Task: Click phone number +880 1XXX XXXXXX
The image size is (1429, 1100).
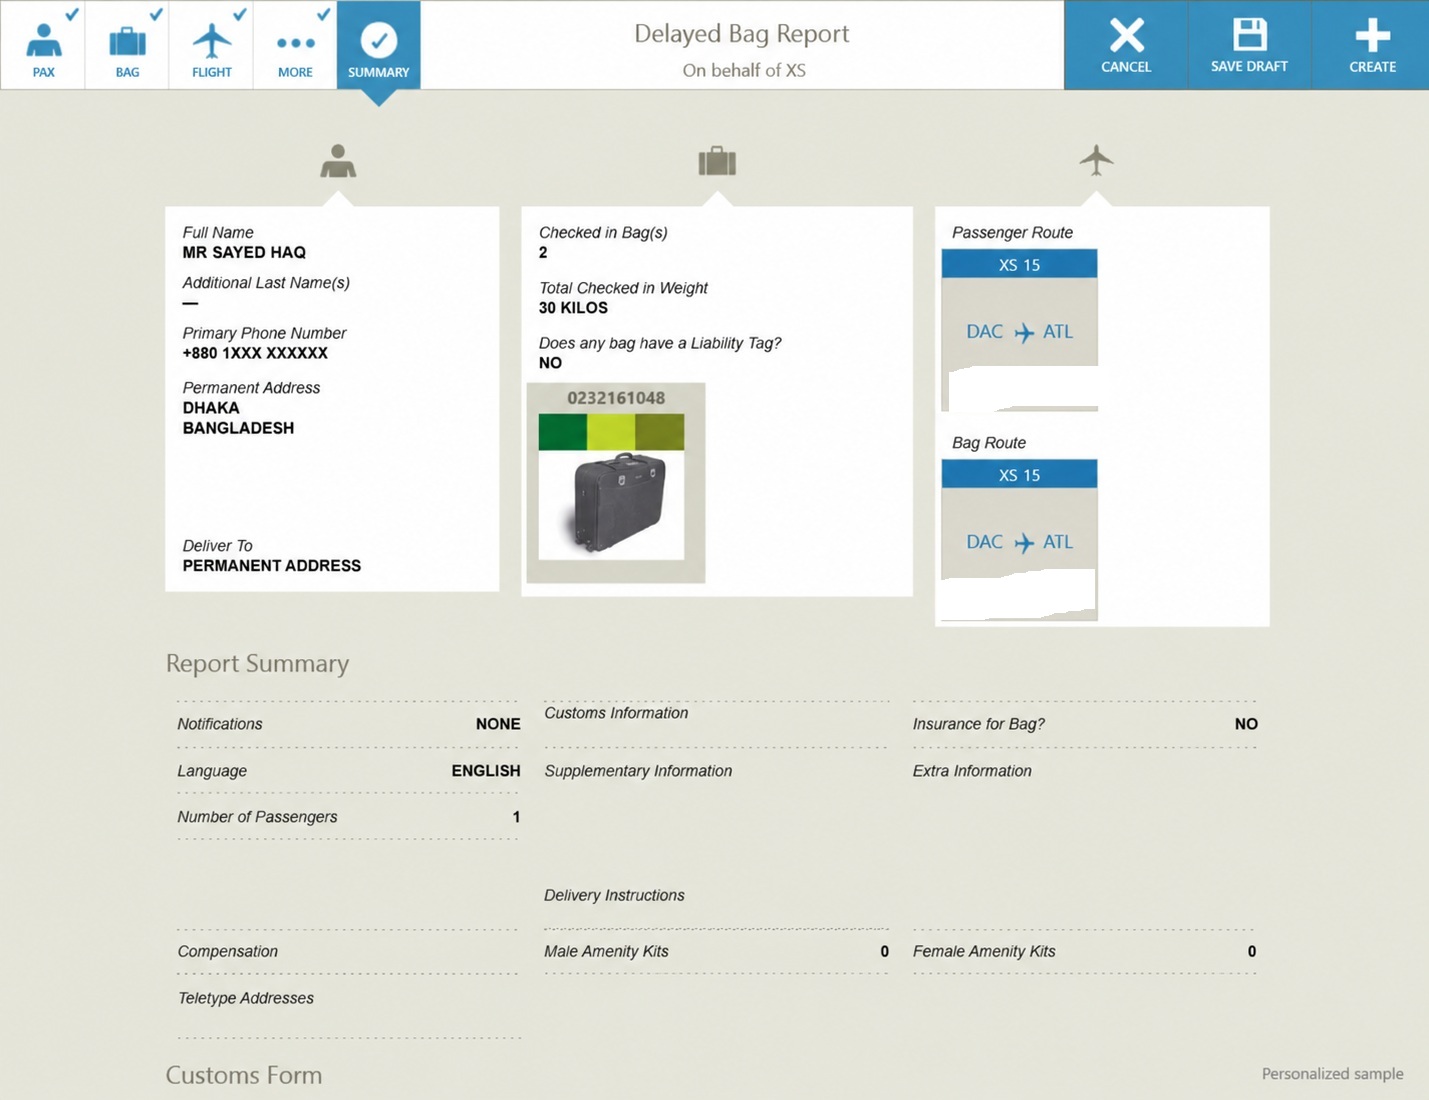Action: pyautogui.click(x=255, y=353)
